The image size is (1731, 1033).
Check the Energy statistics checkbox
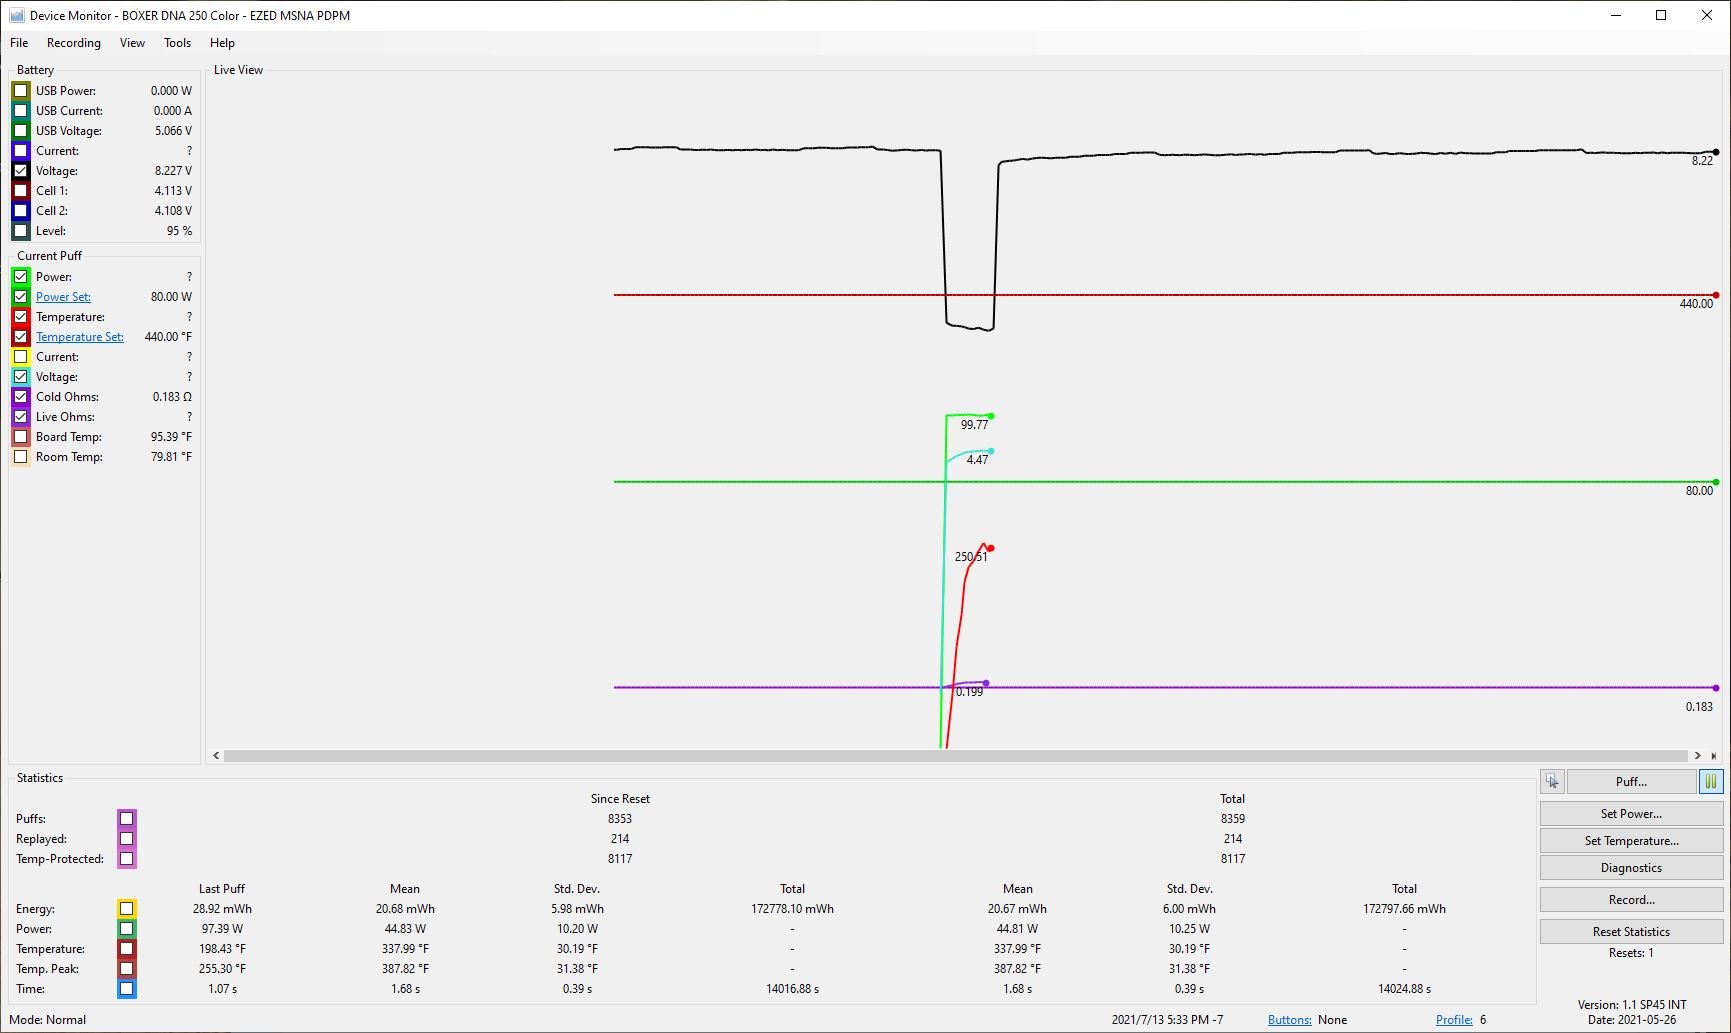tap(126, 909)
